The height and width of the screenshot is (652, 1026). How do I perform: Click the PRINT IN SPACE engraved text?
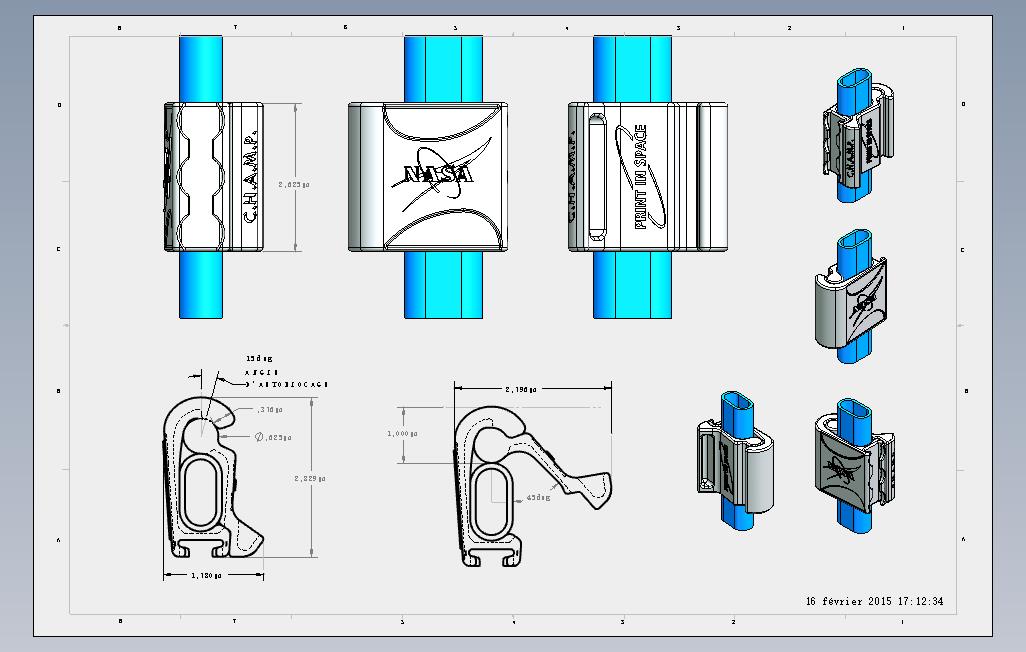641,177
